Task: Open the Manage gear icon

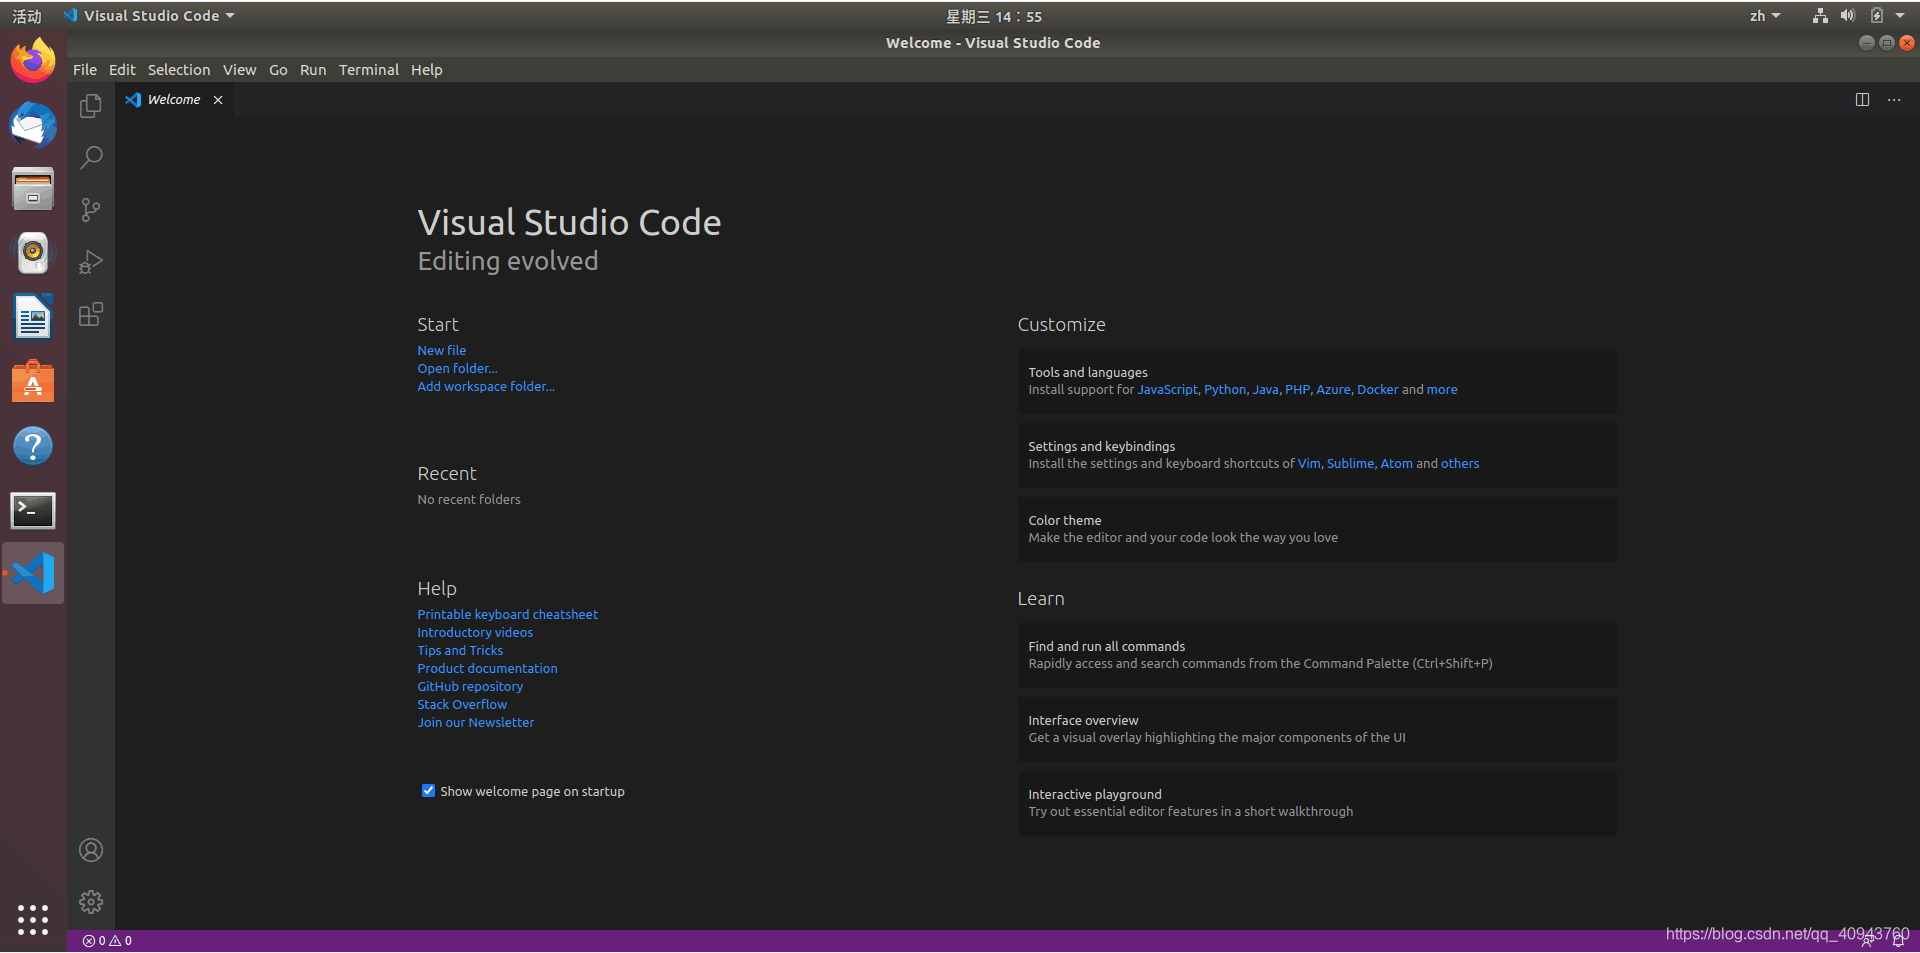Action: [x=91, y=902]
